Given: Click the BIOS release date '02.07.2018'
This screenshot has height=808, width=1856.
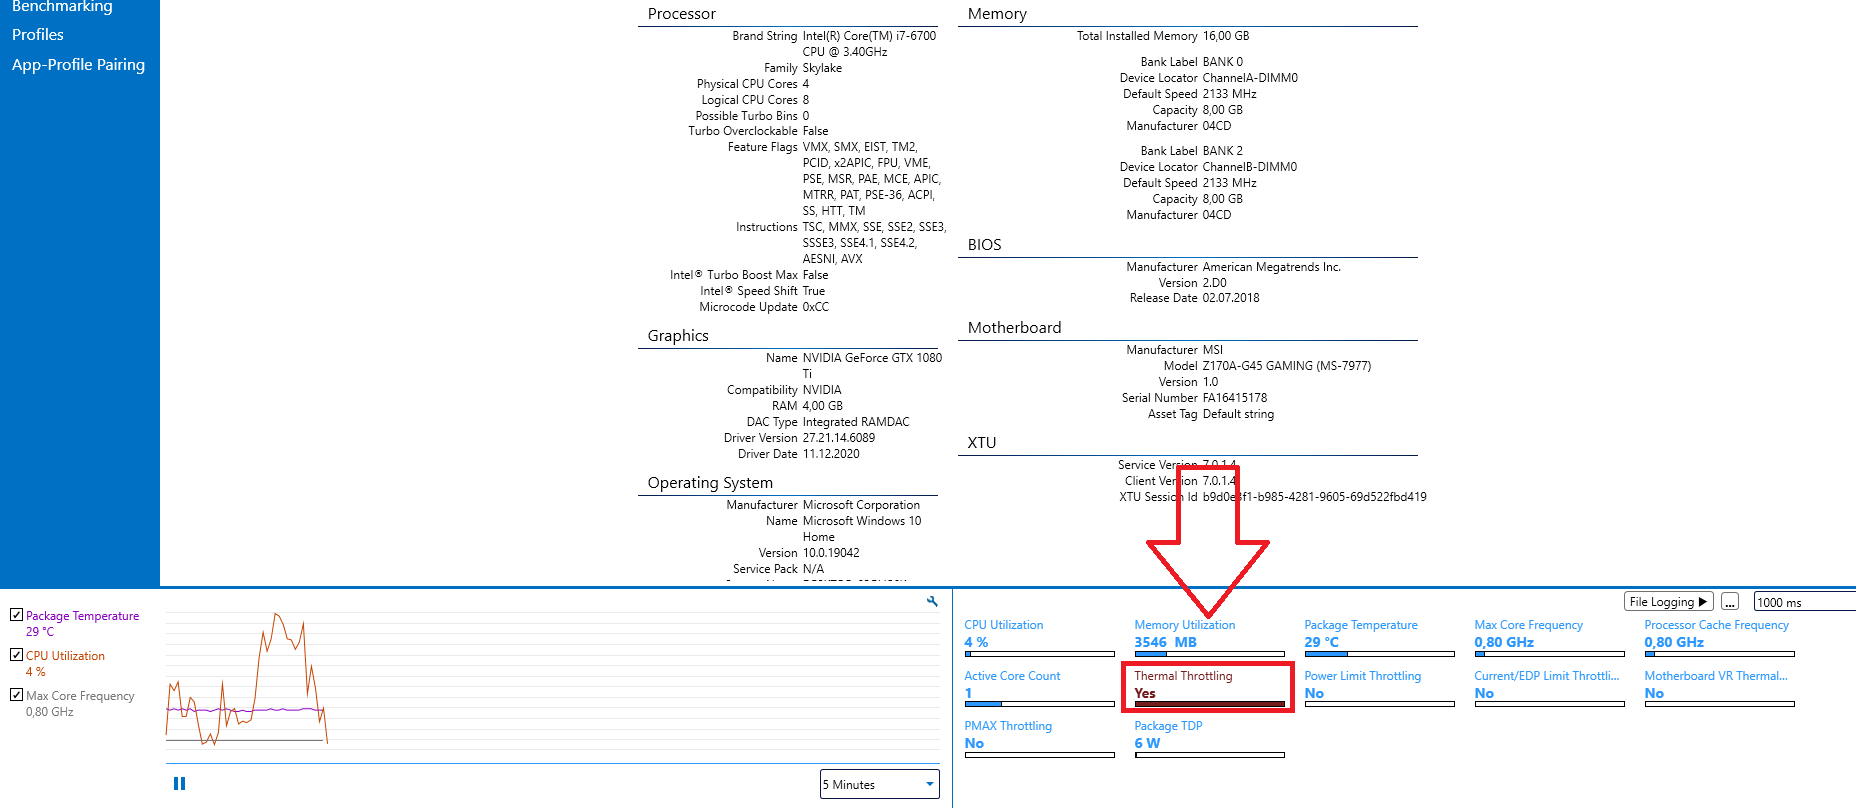Looking at the screenshot, I should [1231, 298].
